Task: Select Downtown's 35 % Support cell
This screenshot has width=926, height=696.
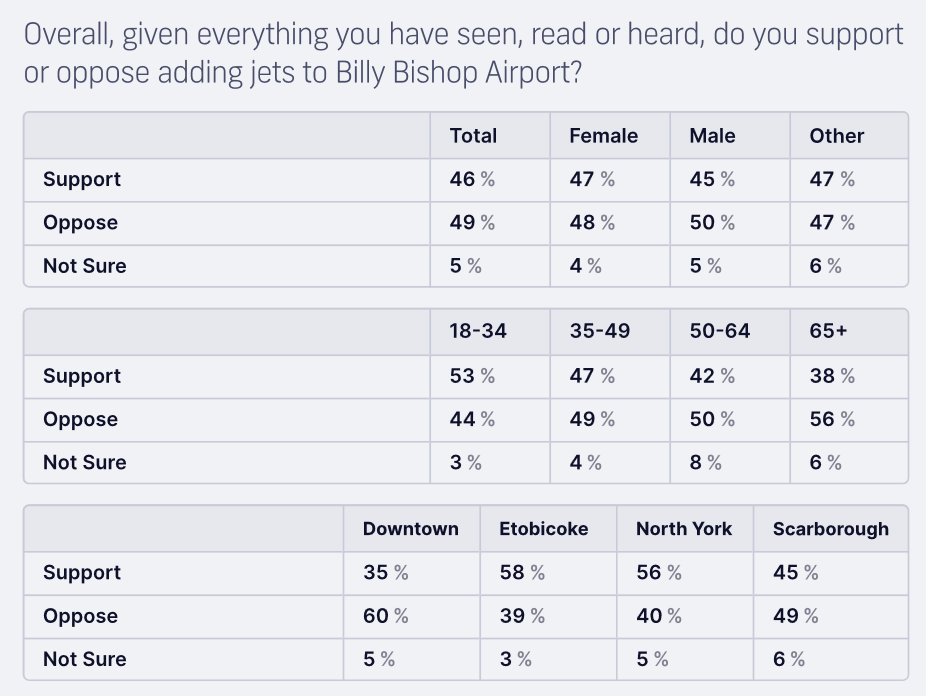Action: tap(385, 573)
